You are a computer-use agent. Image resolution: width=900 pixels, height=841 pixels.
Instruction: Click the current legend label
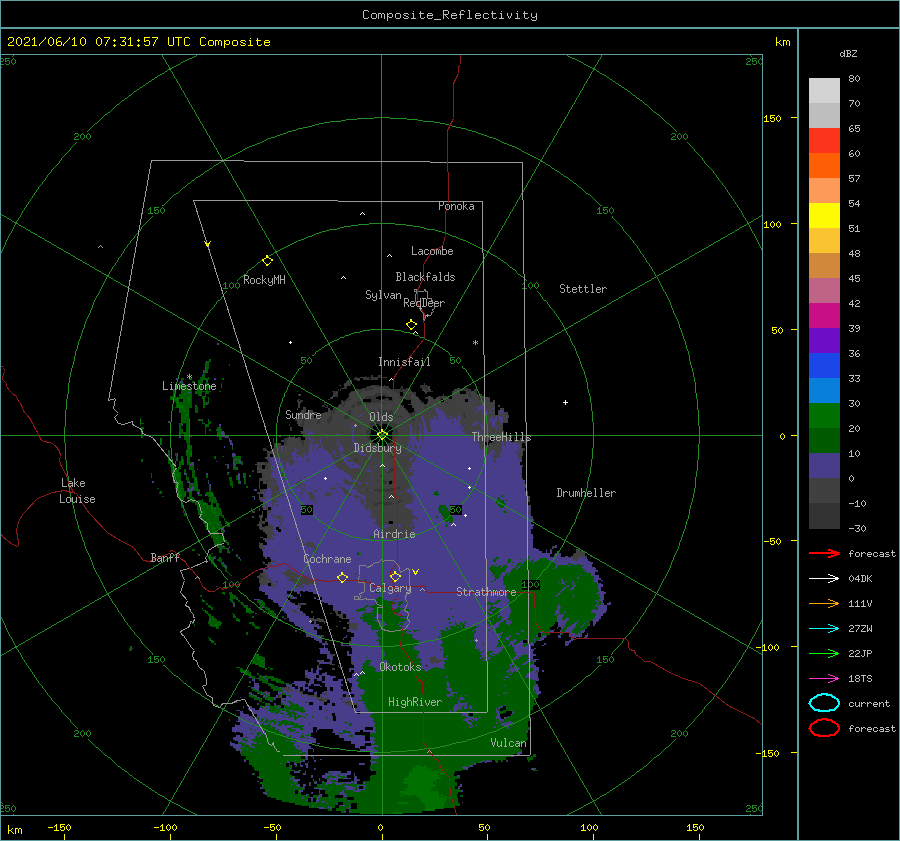[869, 703]
